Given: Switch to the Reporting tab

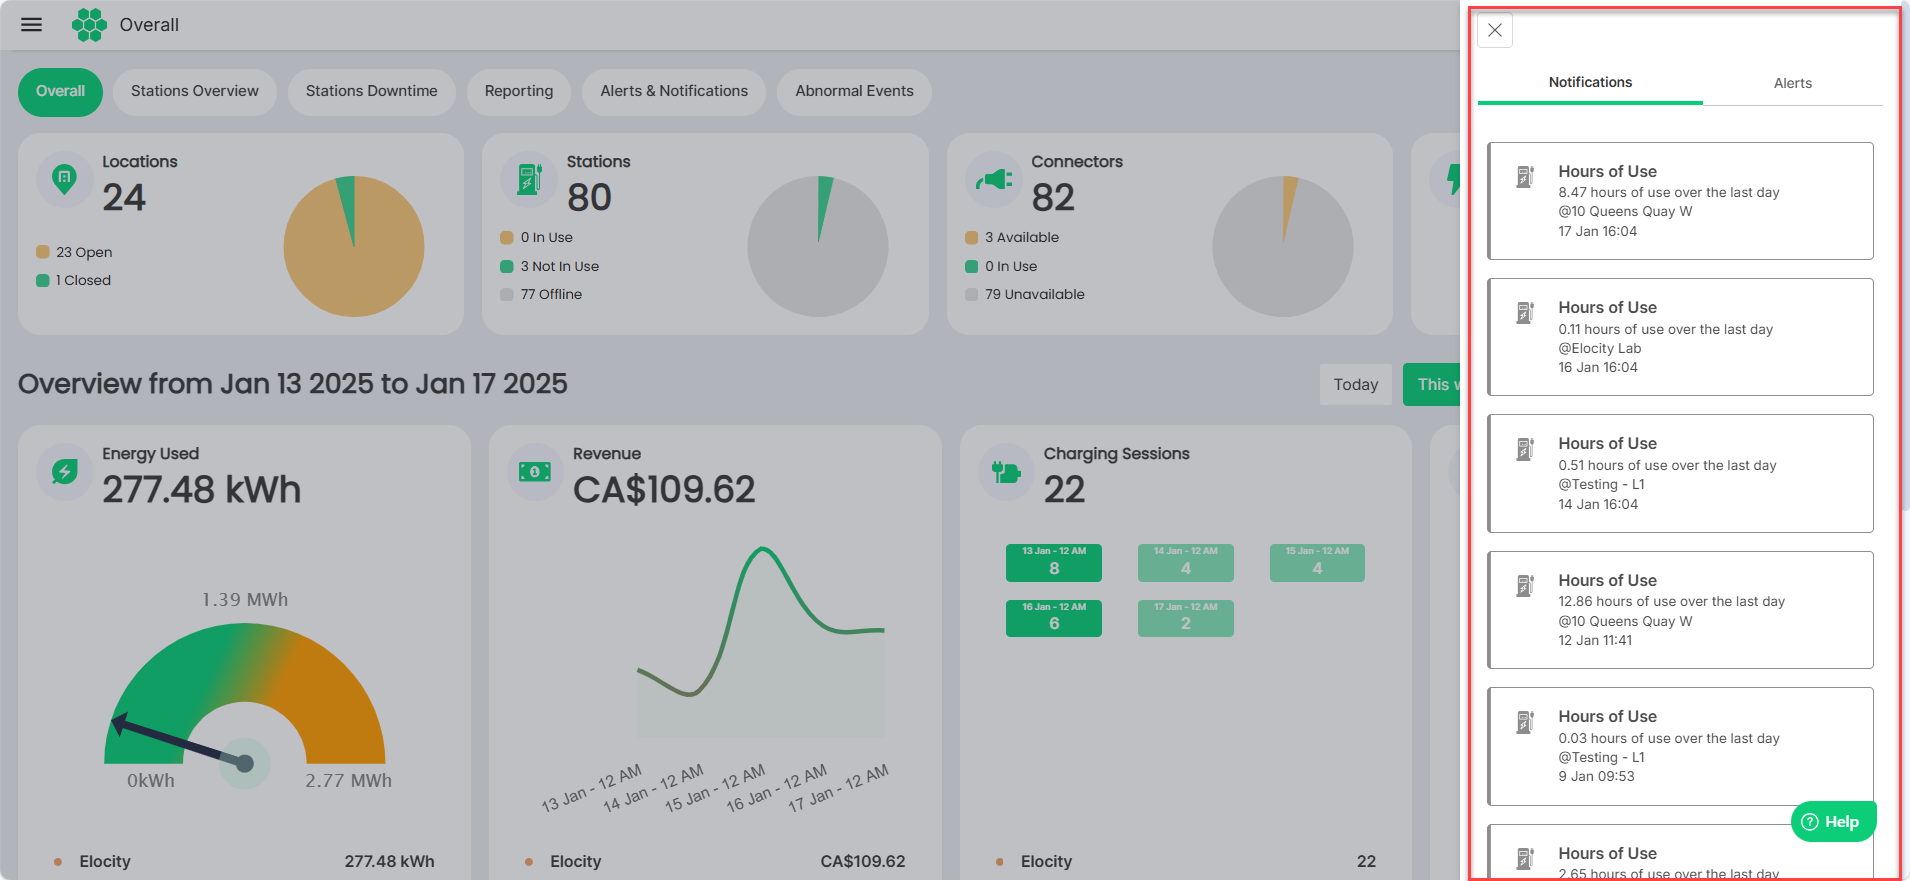Looking at the screenshot, I should [x=519, y=91].
